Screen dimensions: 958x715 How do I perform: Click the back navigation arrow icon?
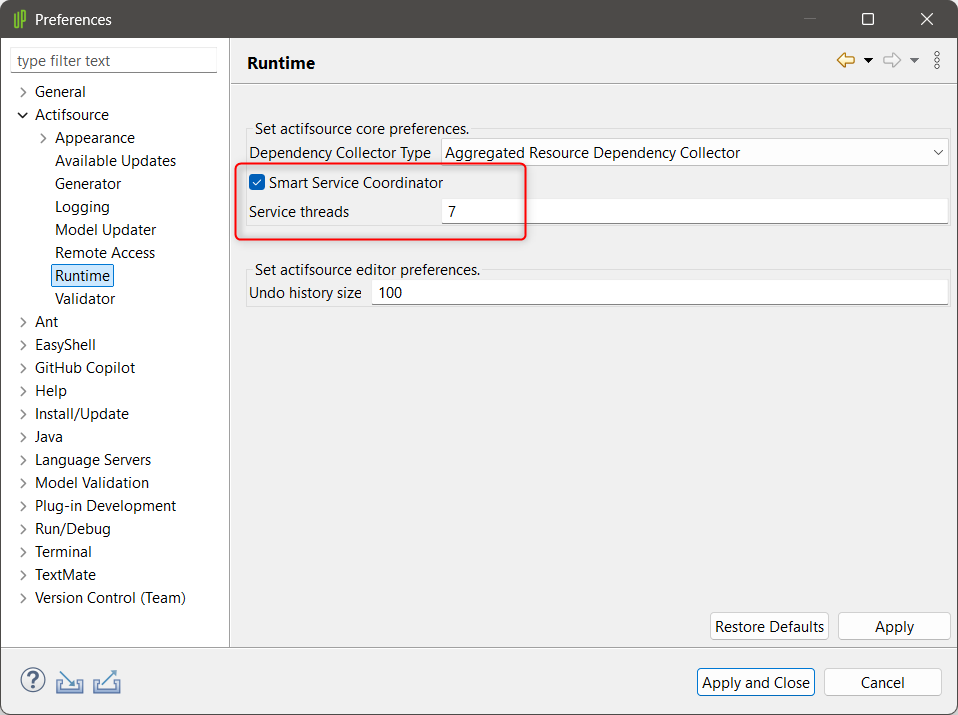click(846, 60)
